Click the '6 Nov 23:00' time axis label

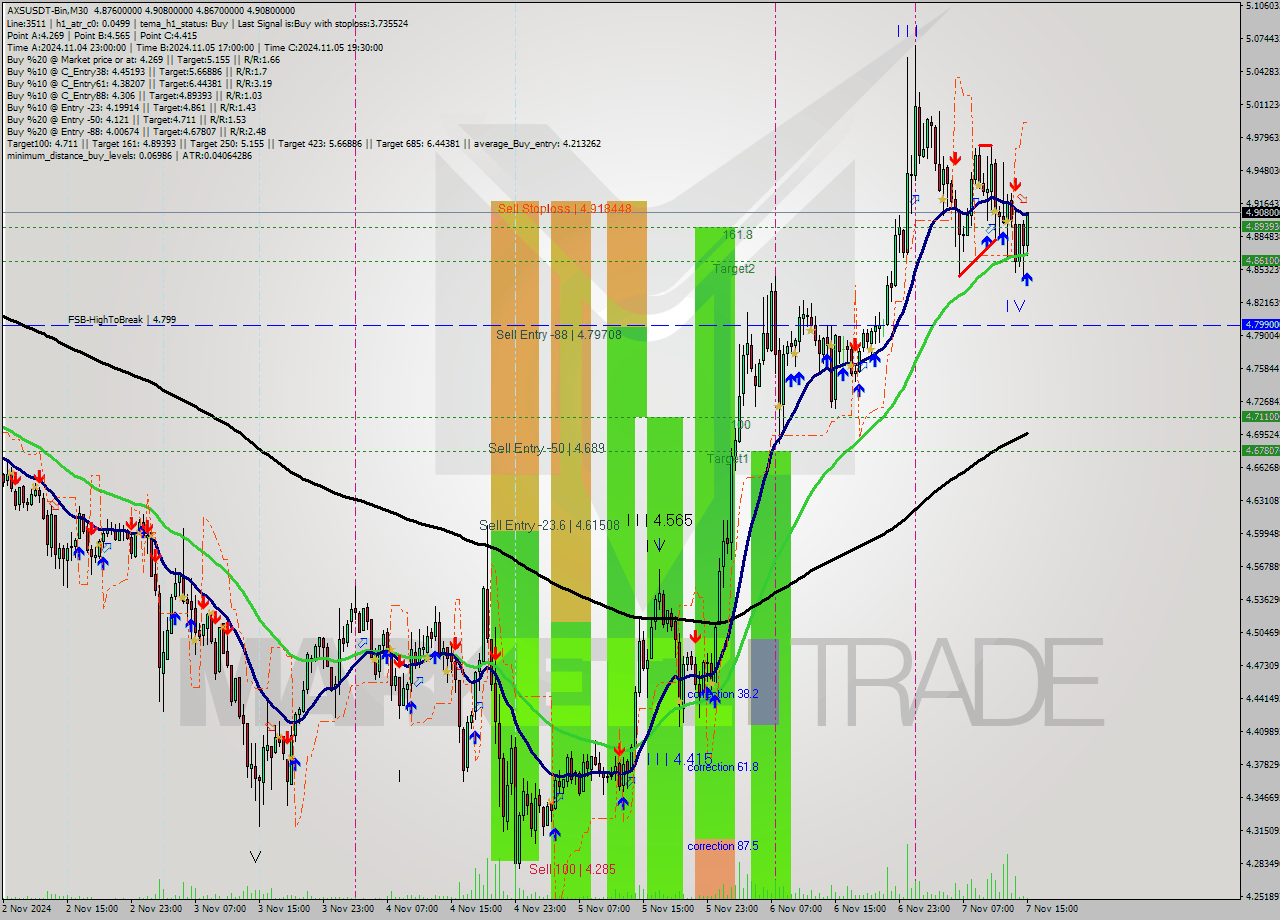(924, 909)
